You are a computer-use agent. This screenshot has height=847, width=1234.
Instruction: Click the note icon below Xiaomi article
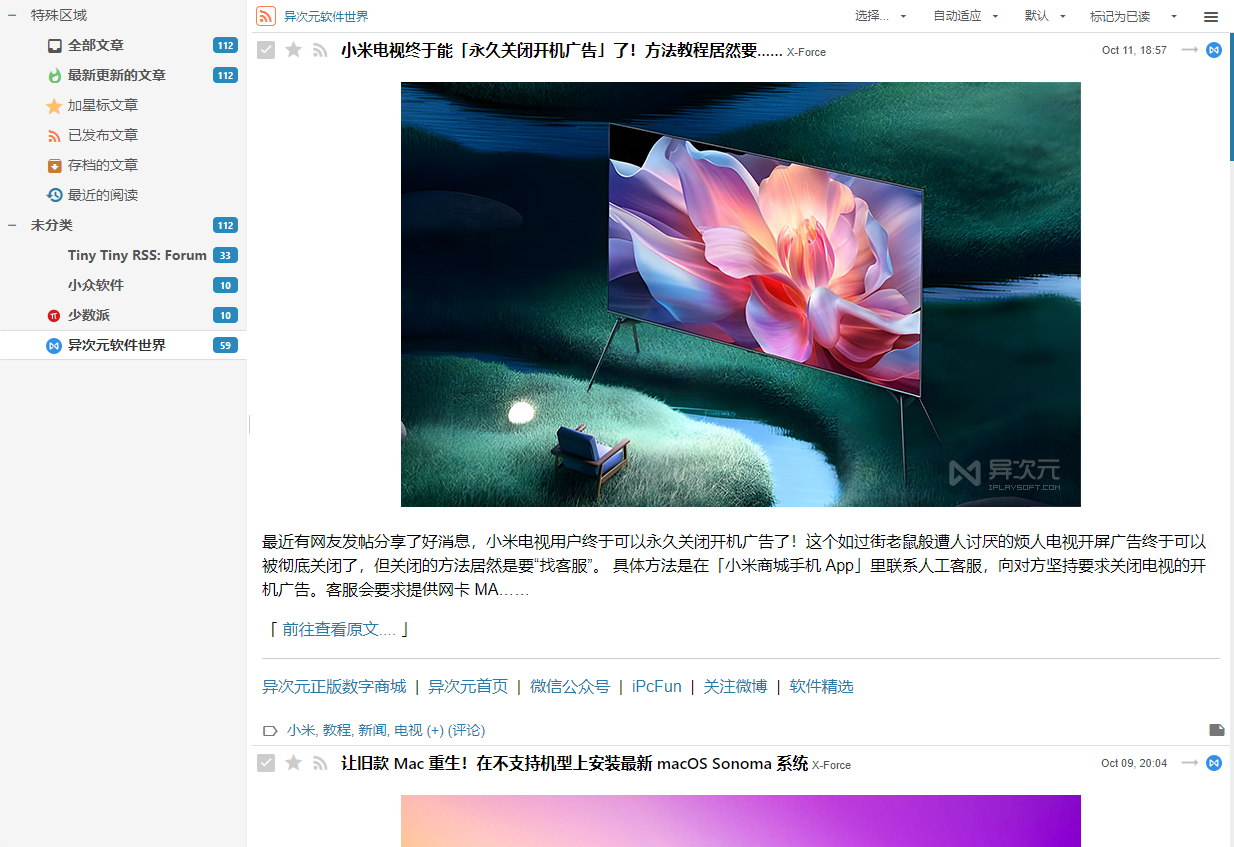point(1217,730)
